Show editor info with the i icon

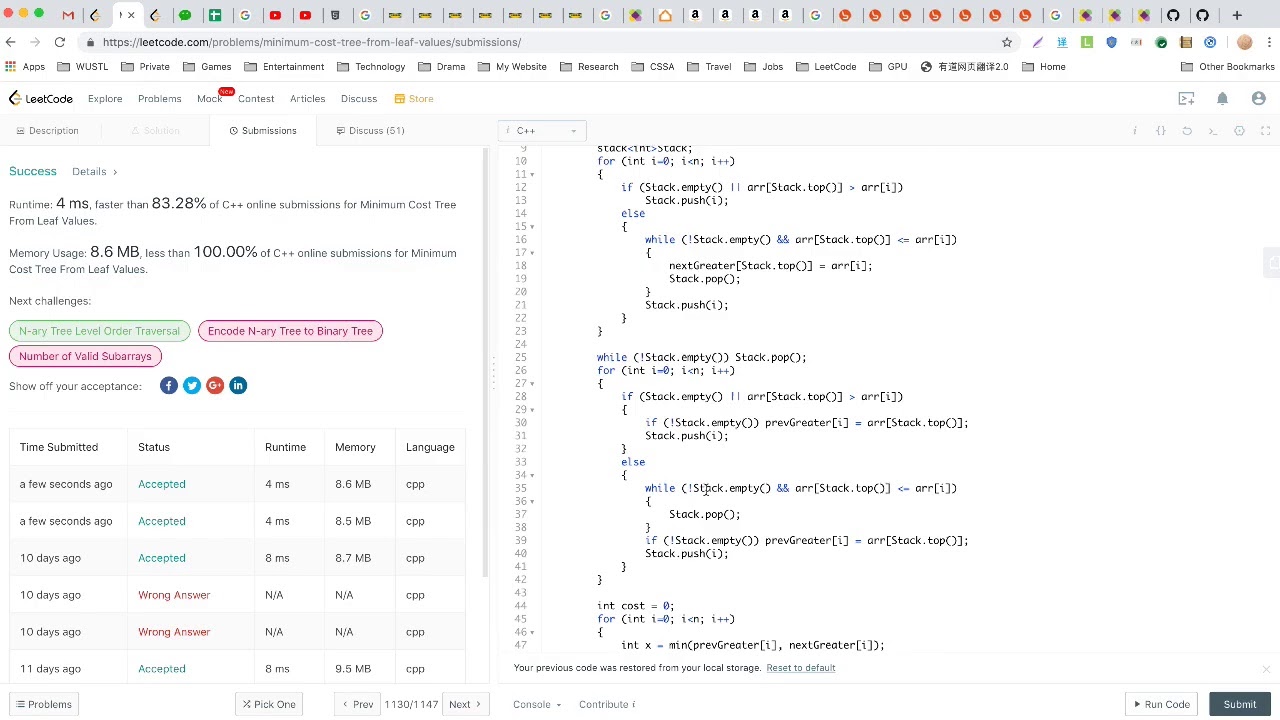pyautogui.click(x=1135, y=131)
